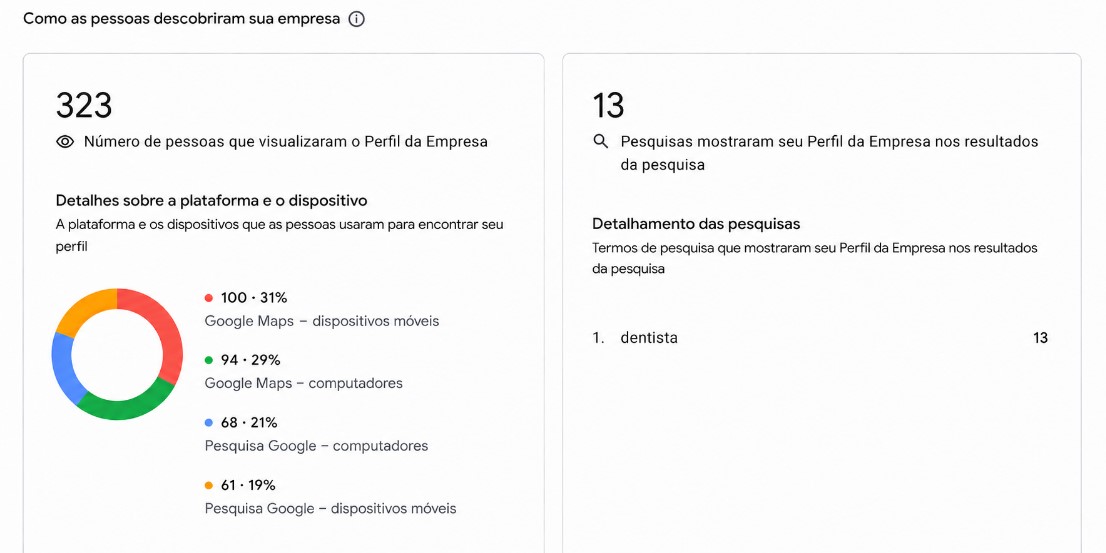Click the Detalhes sobre a plataforma heading
This screenshot has width=1106, height=553.
[x=212, y=200]
